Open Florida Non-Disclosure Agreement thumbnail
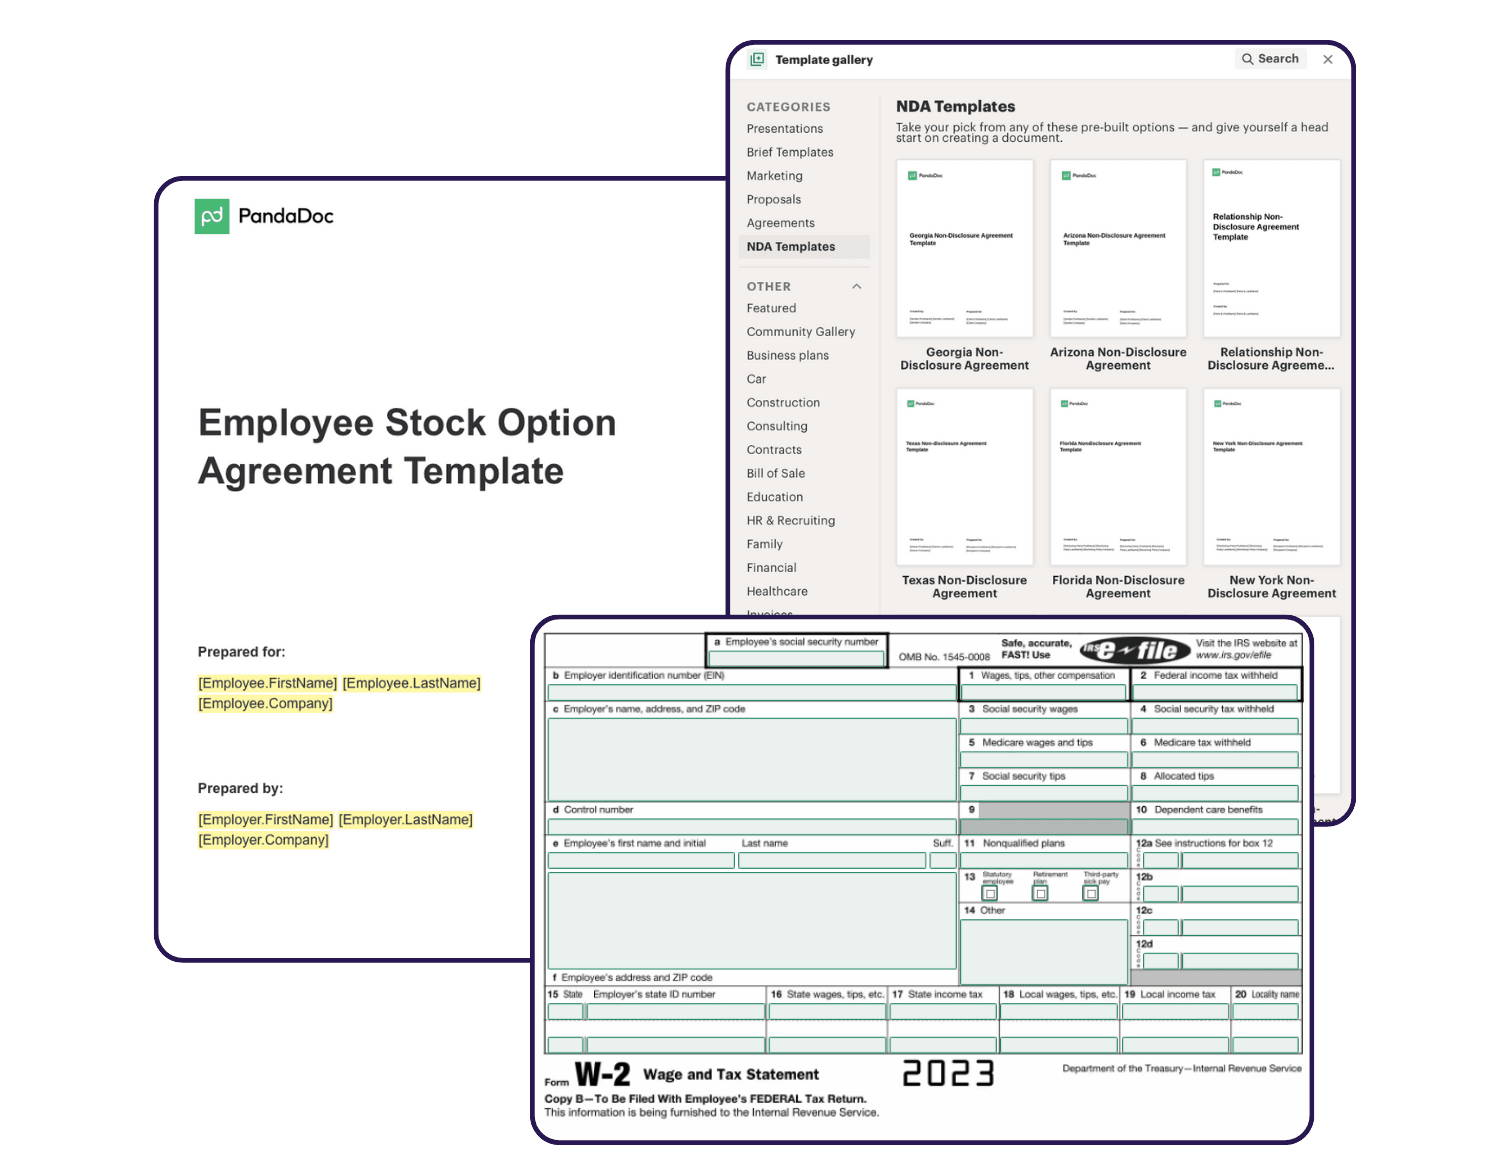This screenshot has width=1500, height=1176. click(1118, 477)
